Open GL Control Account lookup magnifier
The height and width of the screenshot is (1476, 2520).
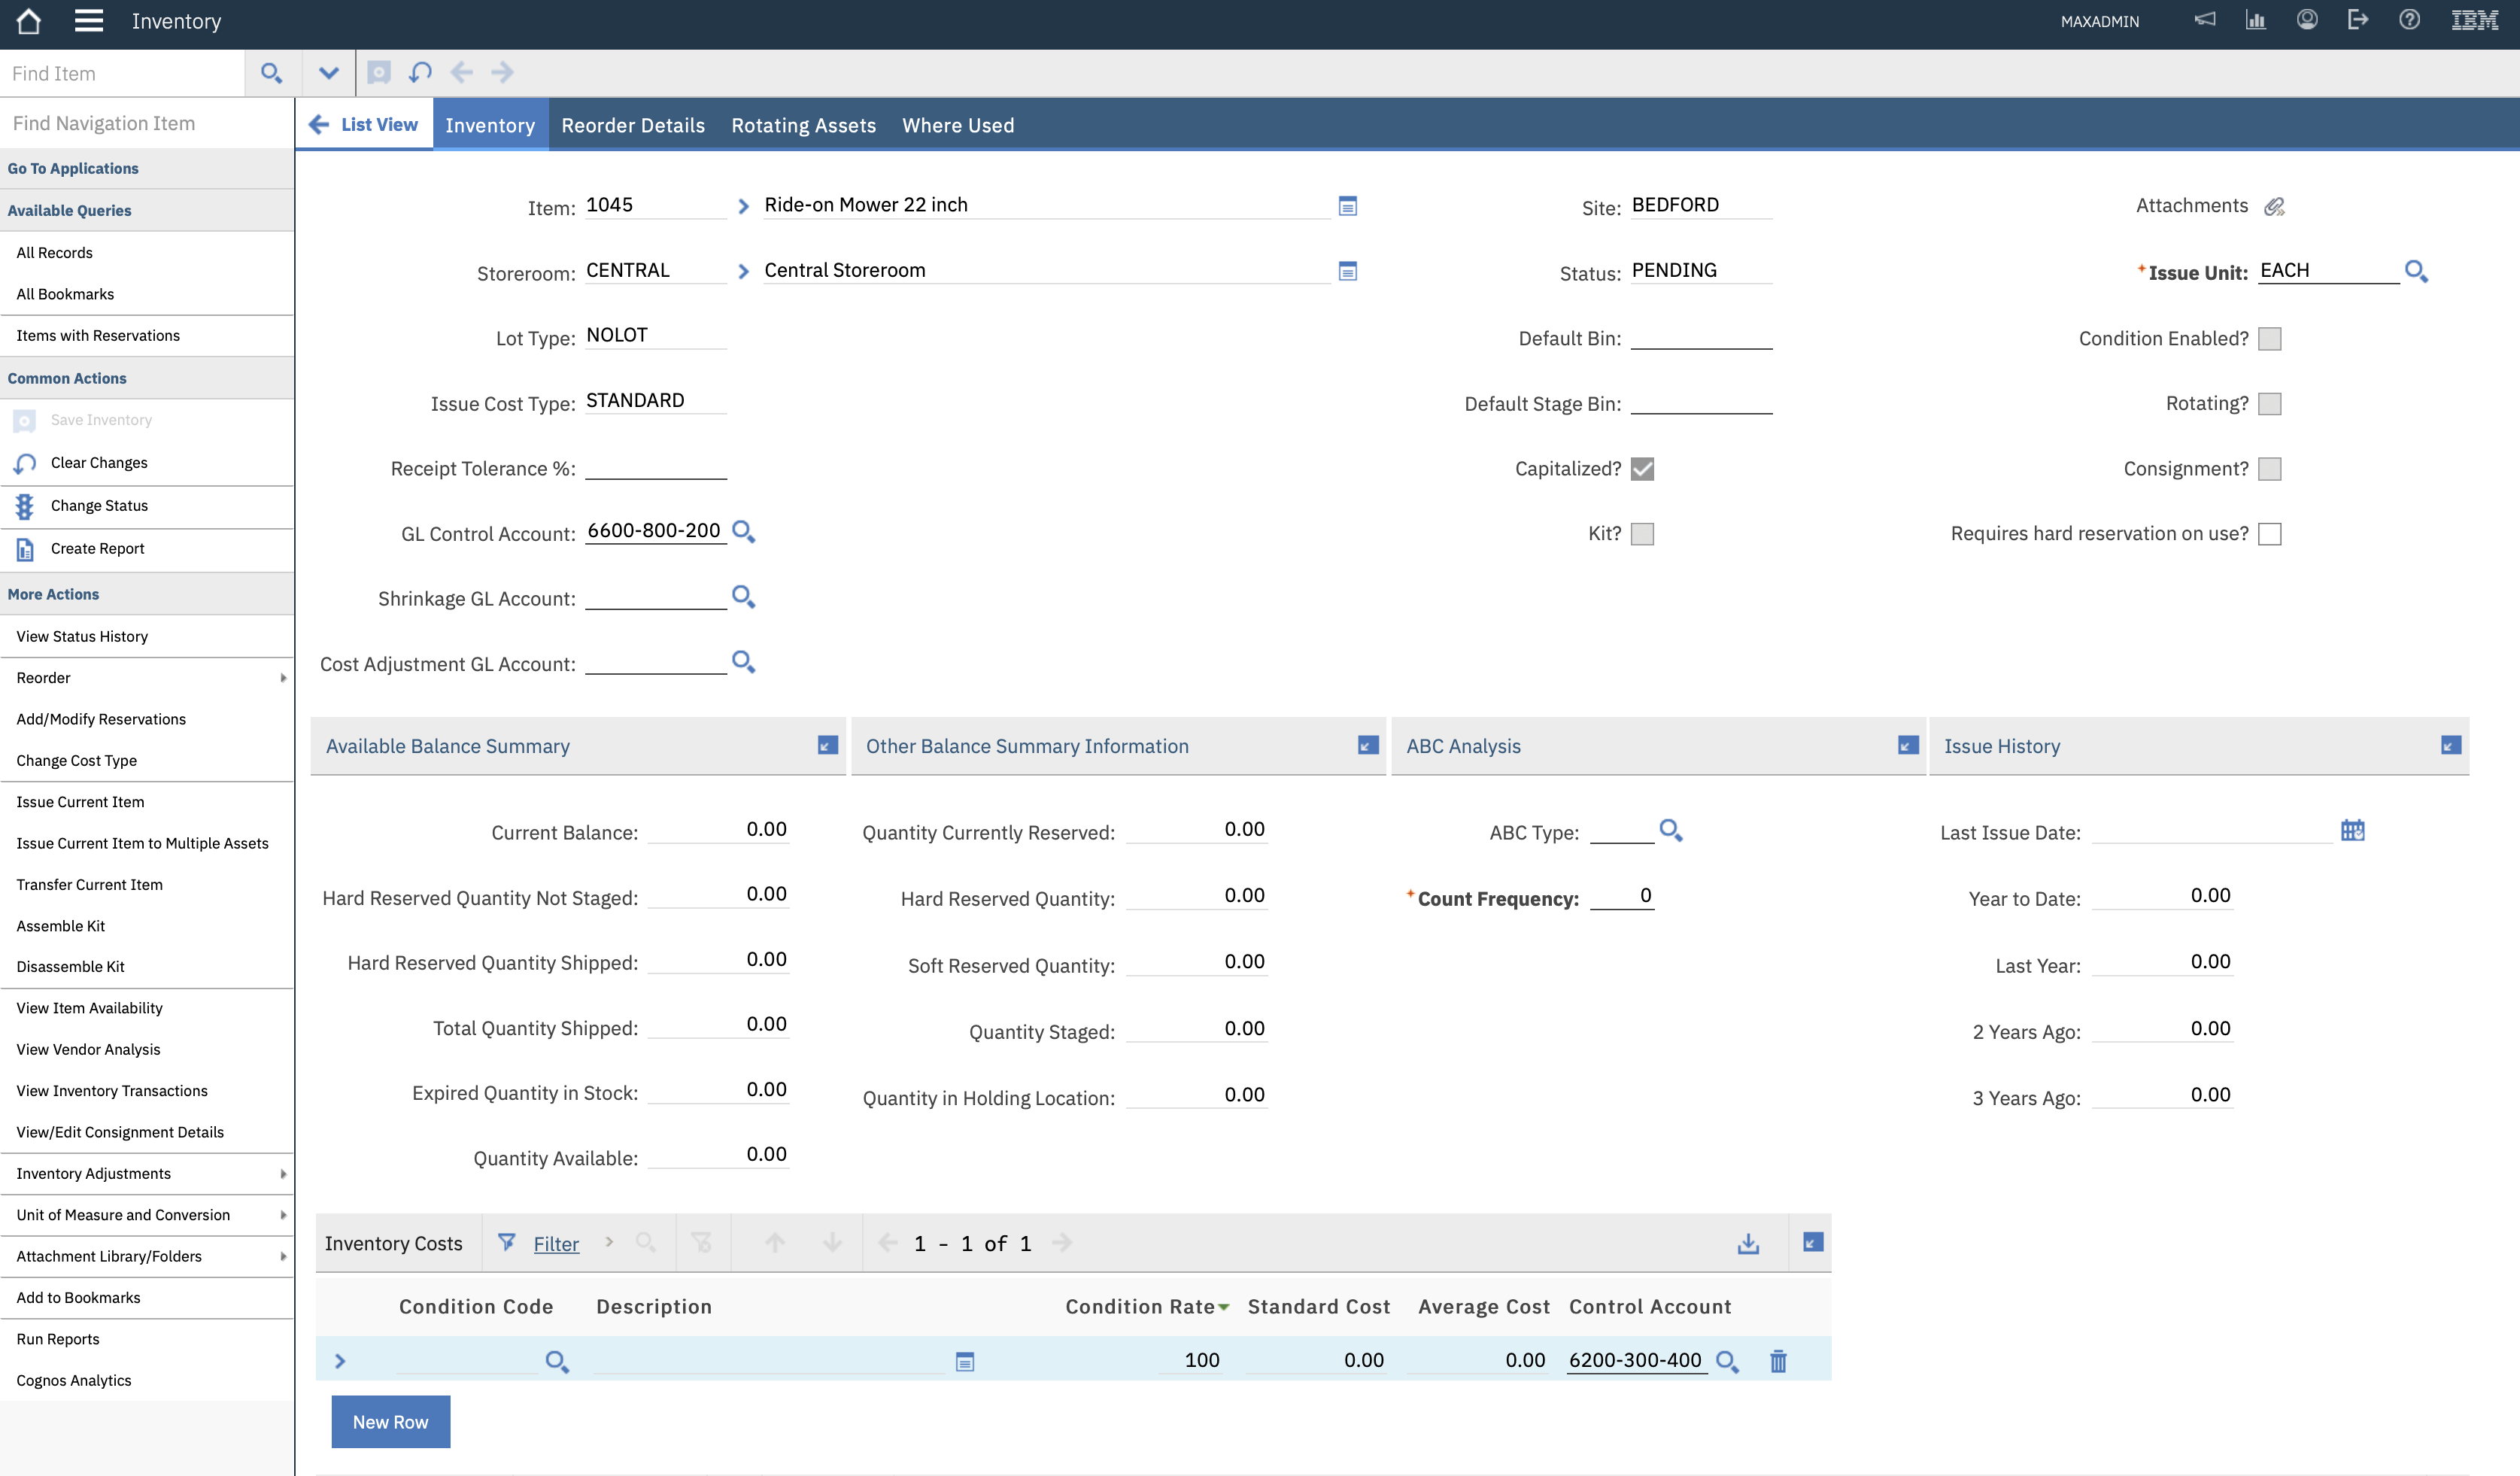pos(743,531)
